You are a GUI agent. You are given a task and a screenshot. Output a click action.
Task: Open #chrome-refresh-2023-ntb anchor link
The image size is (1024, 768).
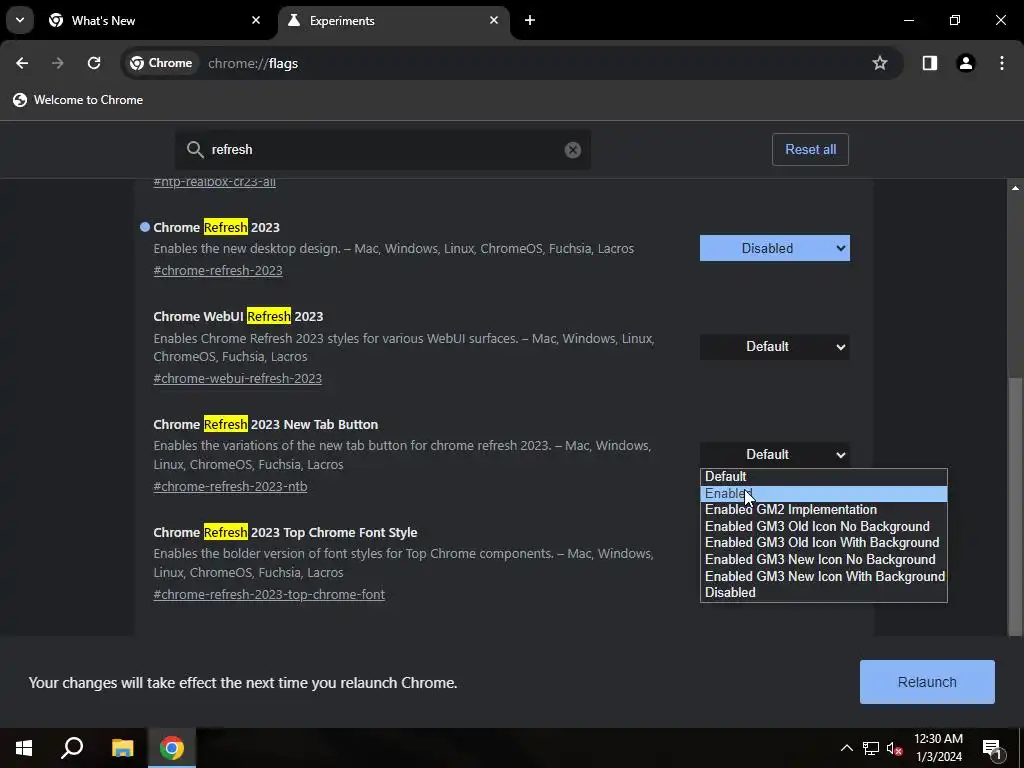click(231, 487)
